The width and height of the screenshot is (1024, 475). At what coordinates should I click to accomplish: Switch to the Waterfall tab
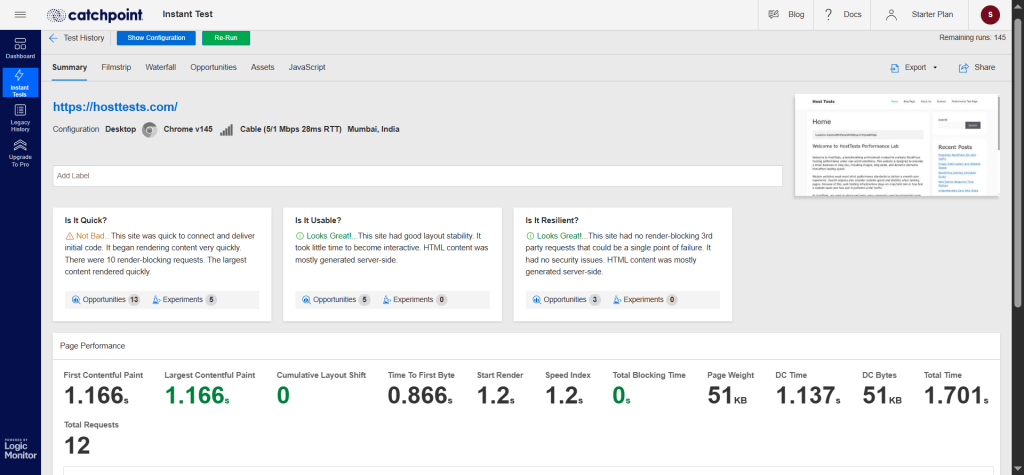coord(160,67)
